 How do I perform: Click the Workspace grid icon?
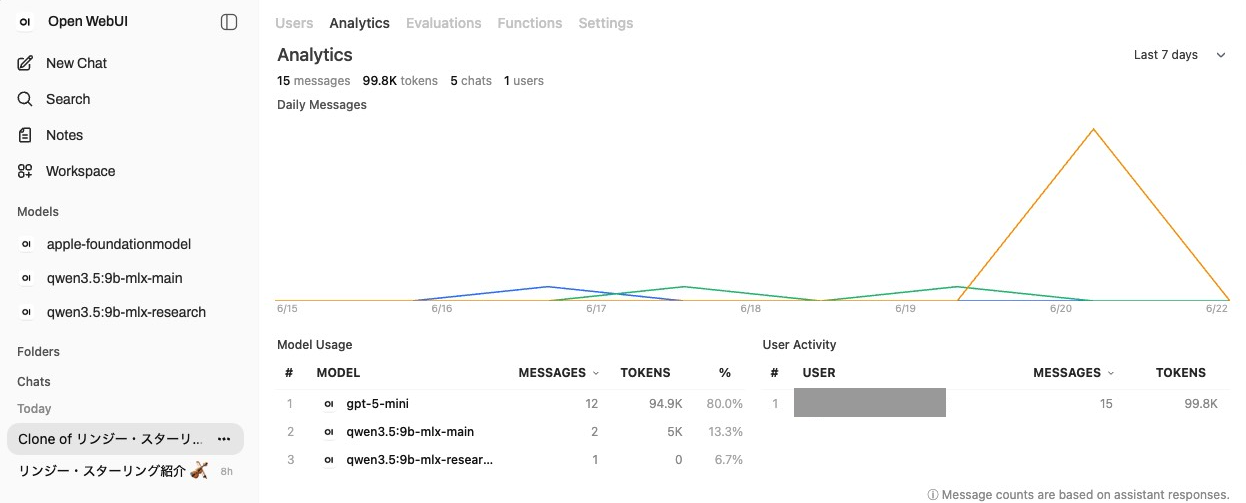click(x=26, y=171)
